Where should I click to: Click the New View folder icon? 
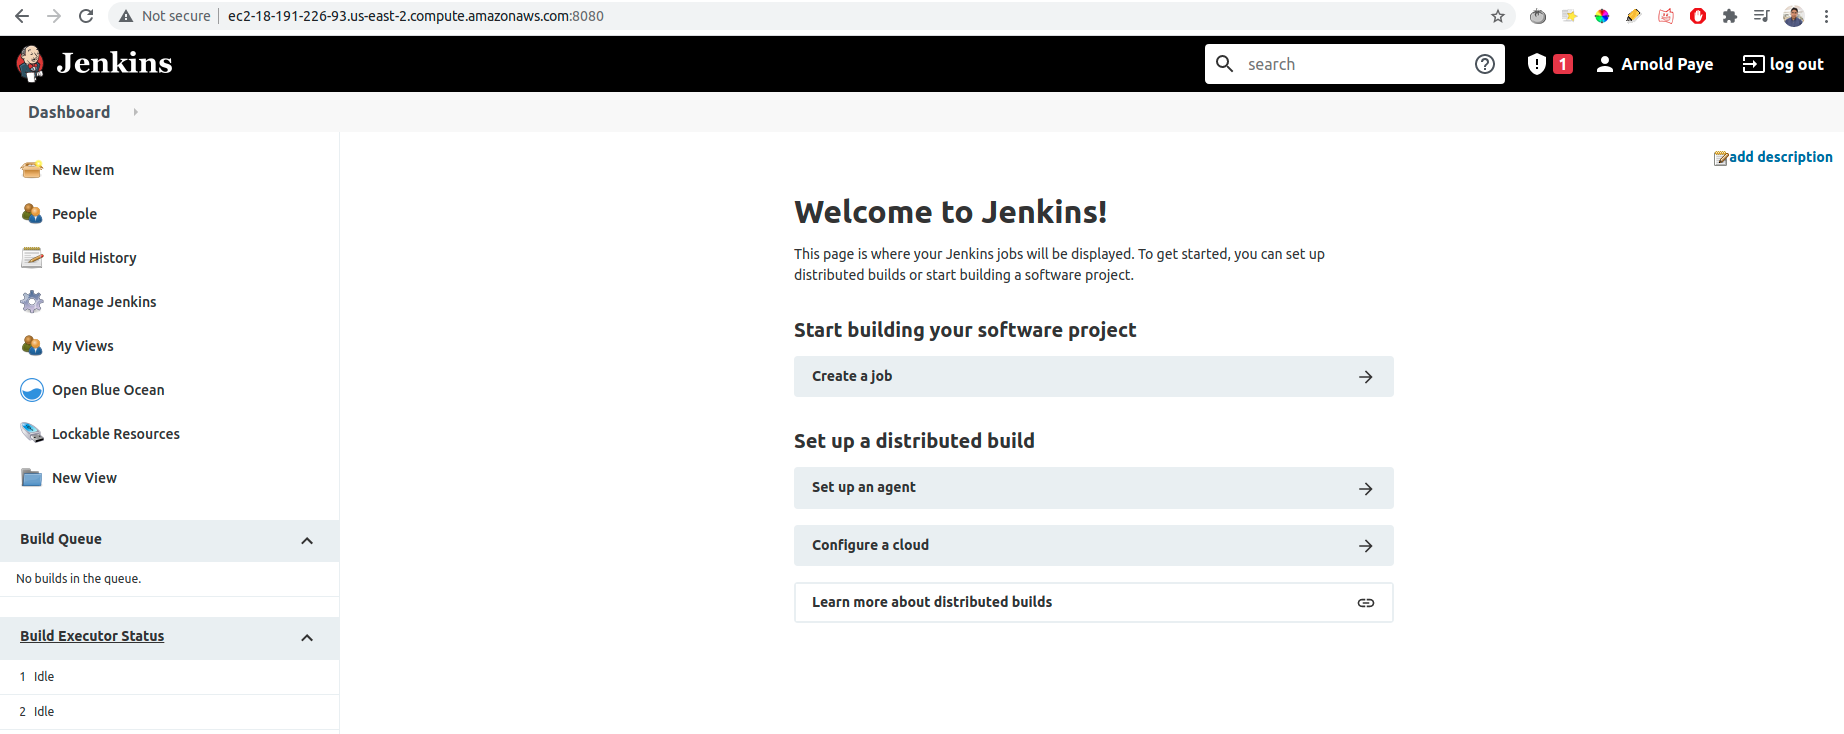pos(32,478)
